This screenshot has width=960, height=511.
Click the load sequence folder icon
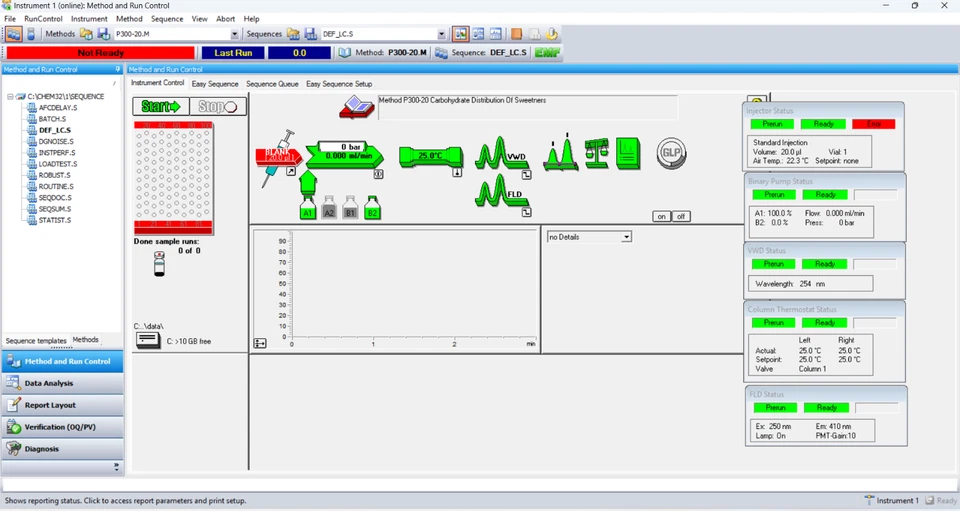[x=294, y=34]
